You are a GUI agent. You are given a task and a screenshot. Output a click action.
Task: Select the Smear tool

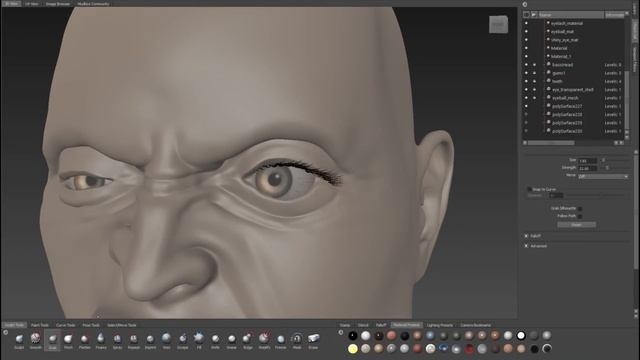click(x=231, y=340)
